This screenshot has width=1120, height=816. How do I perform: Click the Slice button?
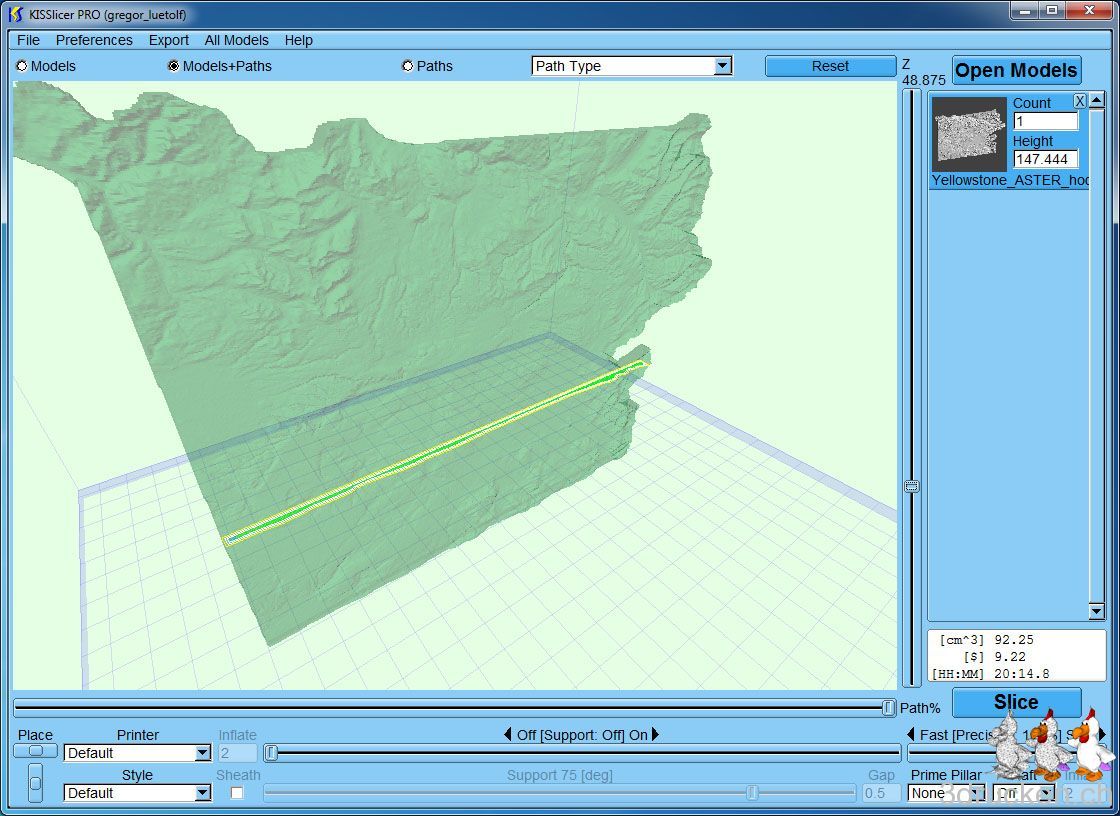pyautogui.click(x=1015, y=702)
